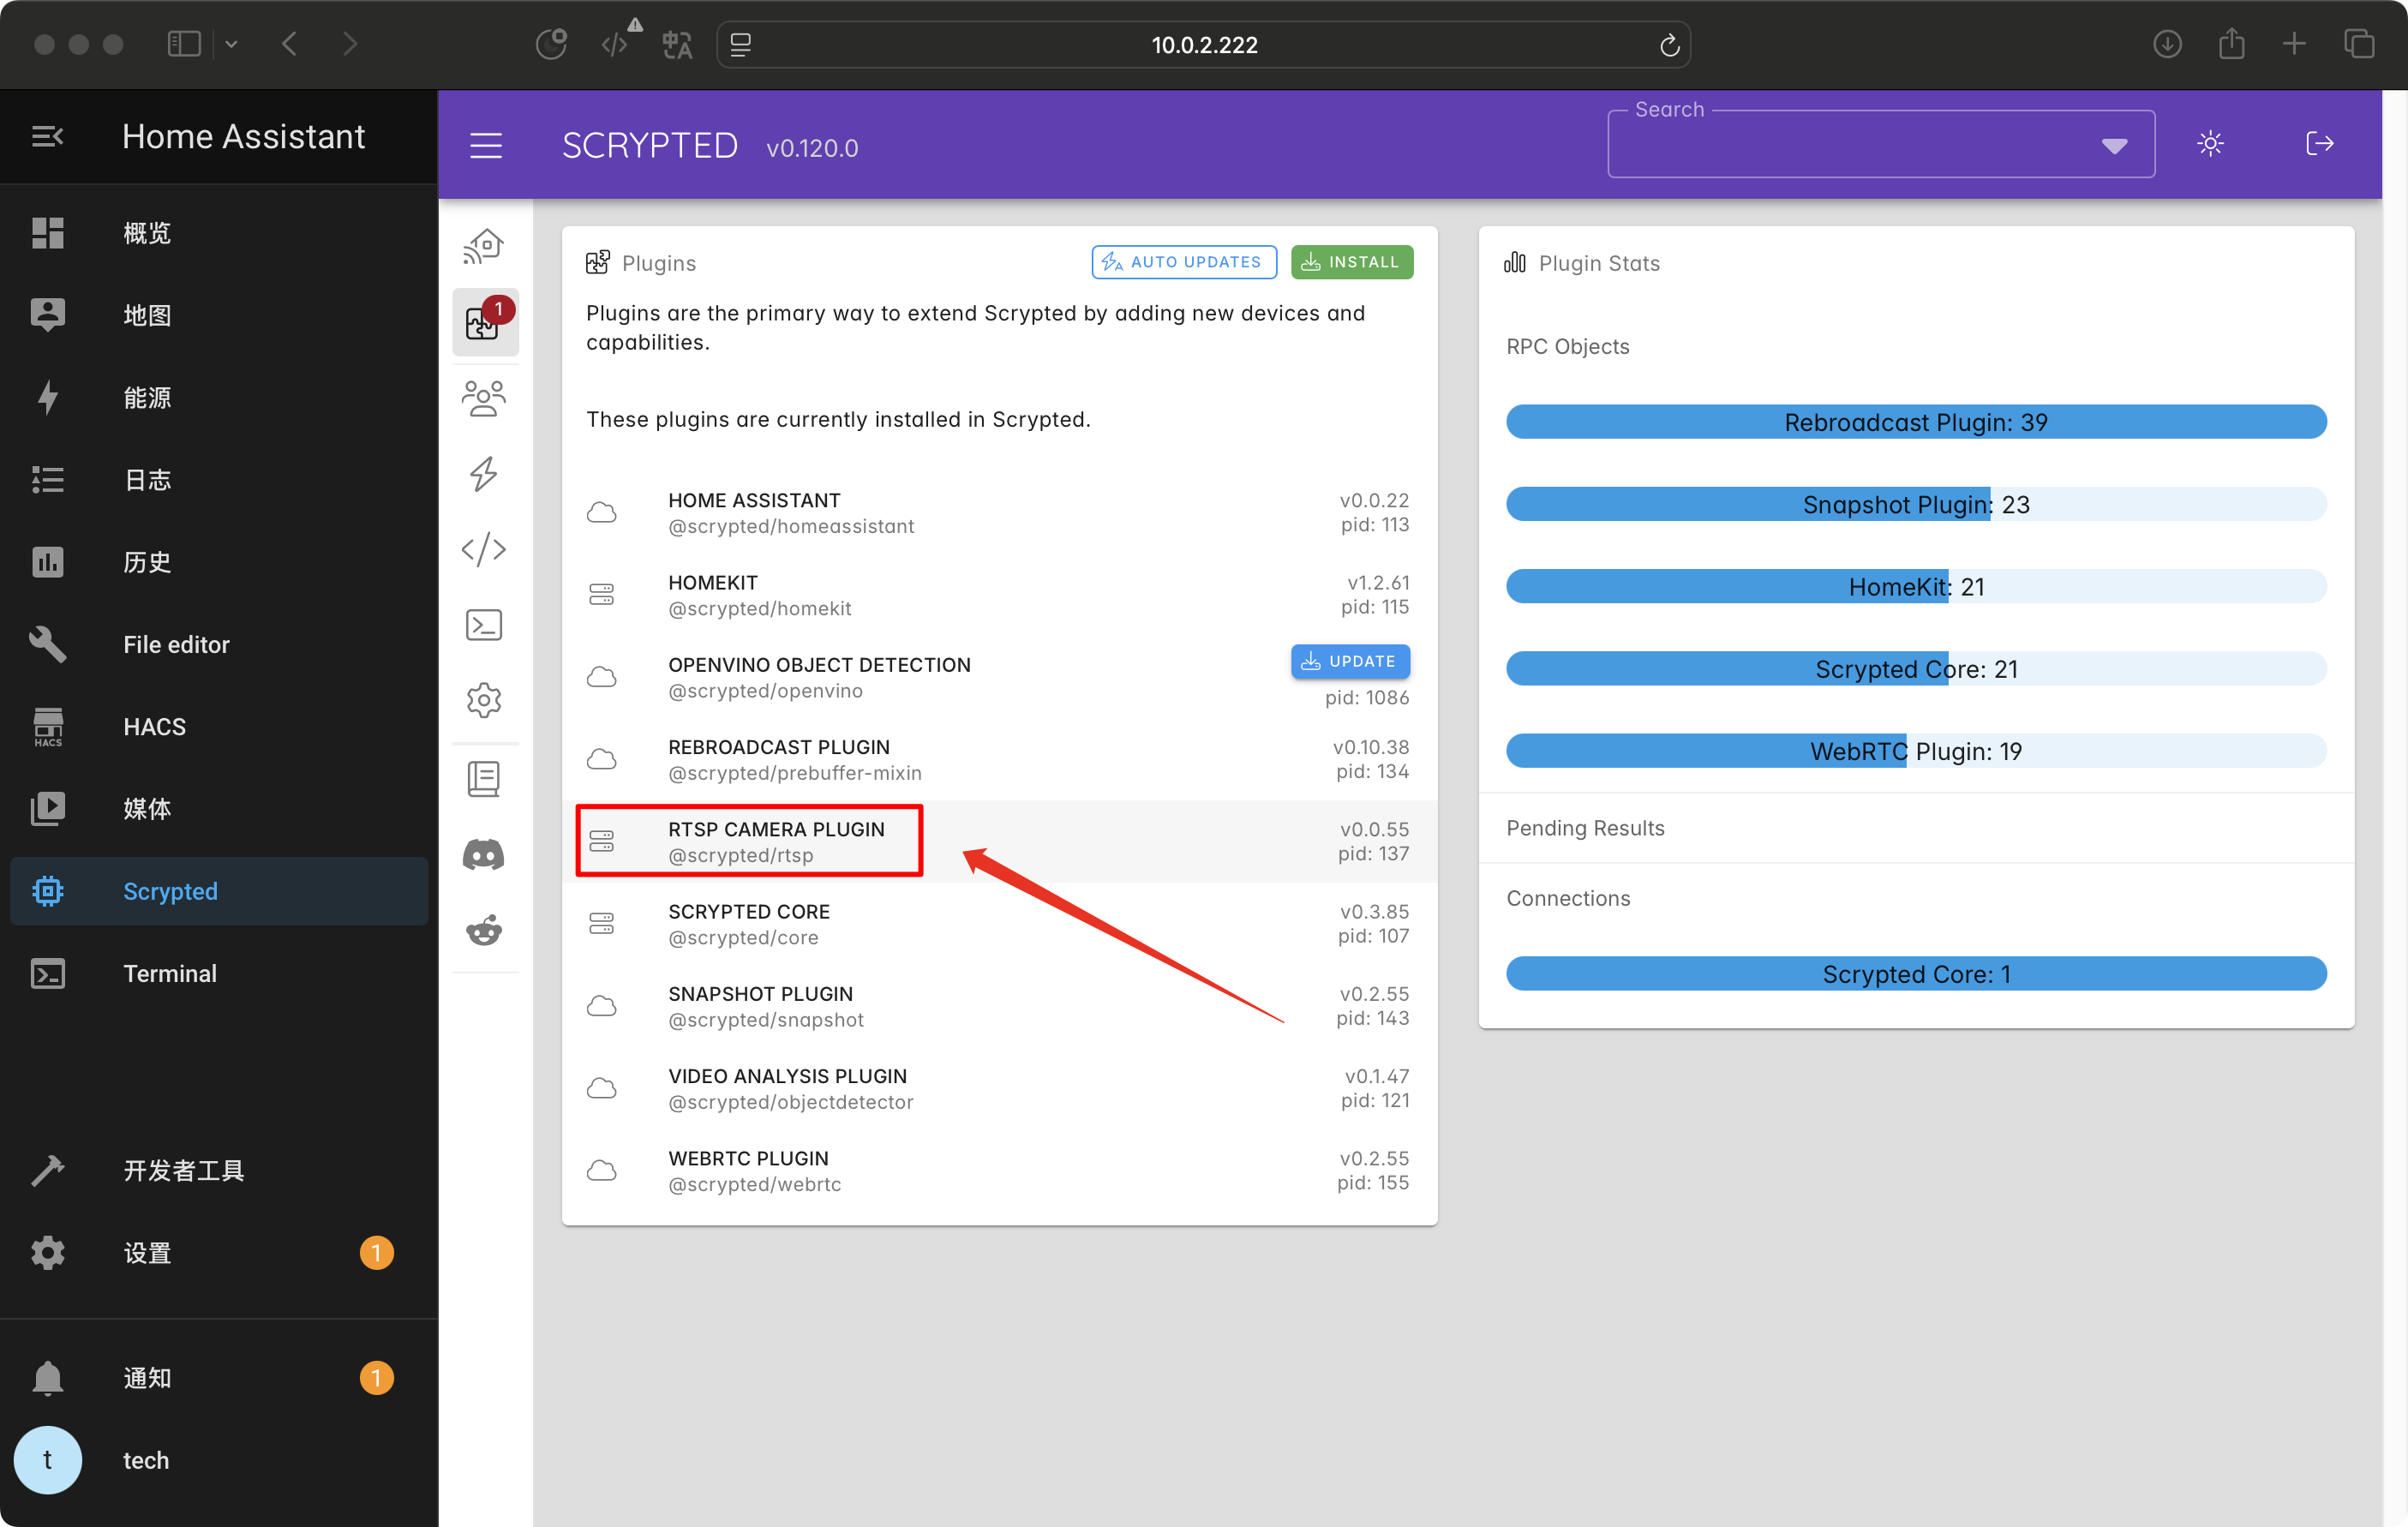
Task: Click the Safari address bar
Action: 1204,45
